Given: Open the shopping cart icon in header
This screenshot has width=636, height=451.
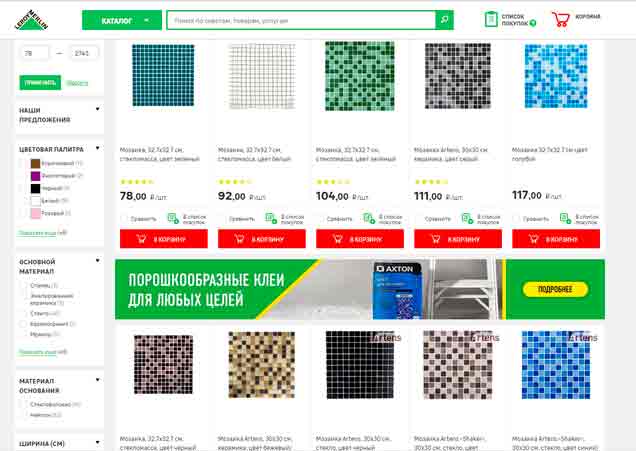Looking at the screenshot, I should pos(561,19).
